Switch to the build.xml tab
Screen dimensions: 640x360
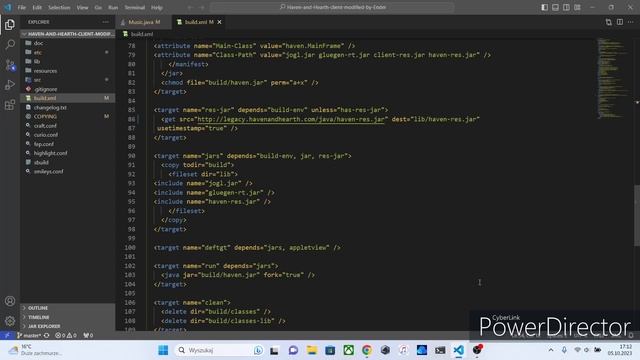[x=199, y=22]
